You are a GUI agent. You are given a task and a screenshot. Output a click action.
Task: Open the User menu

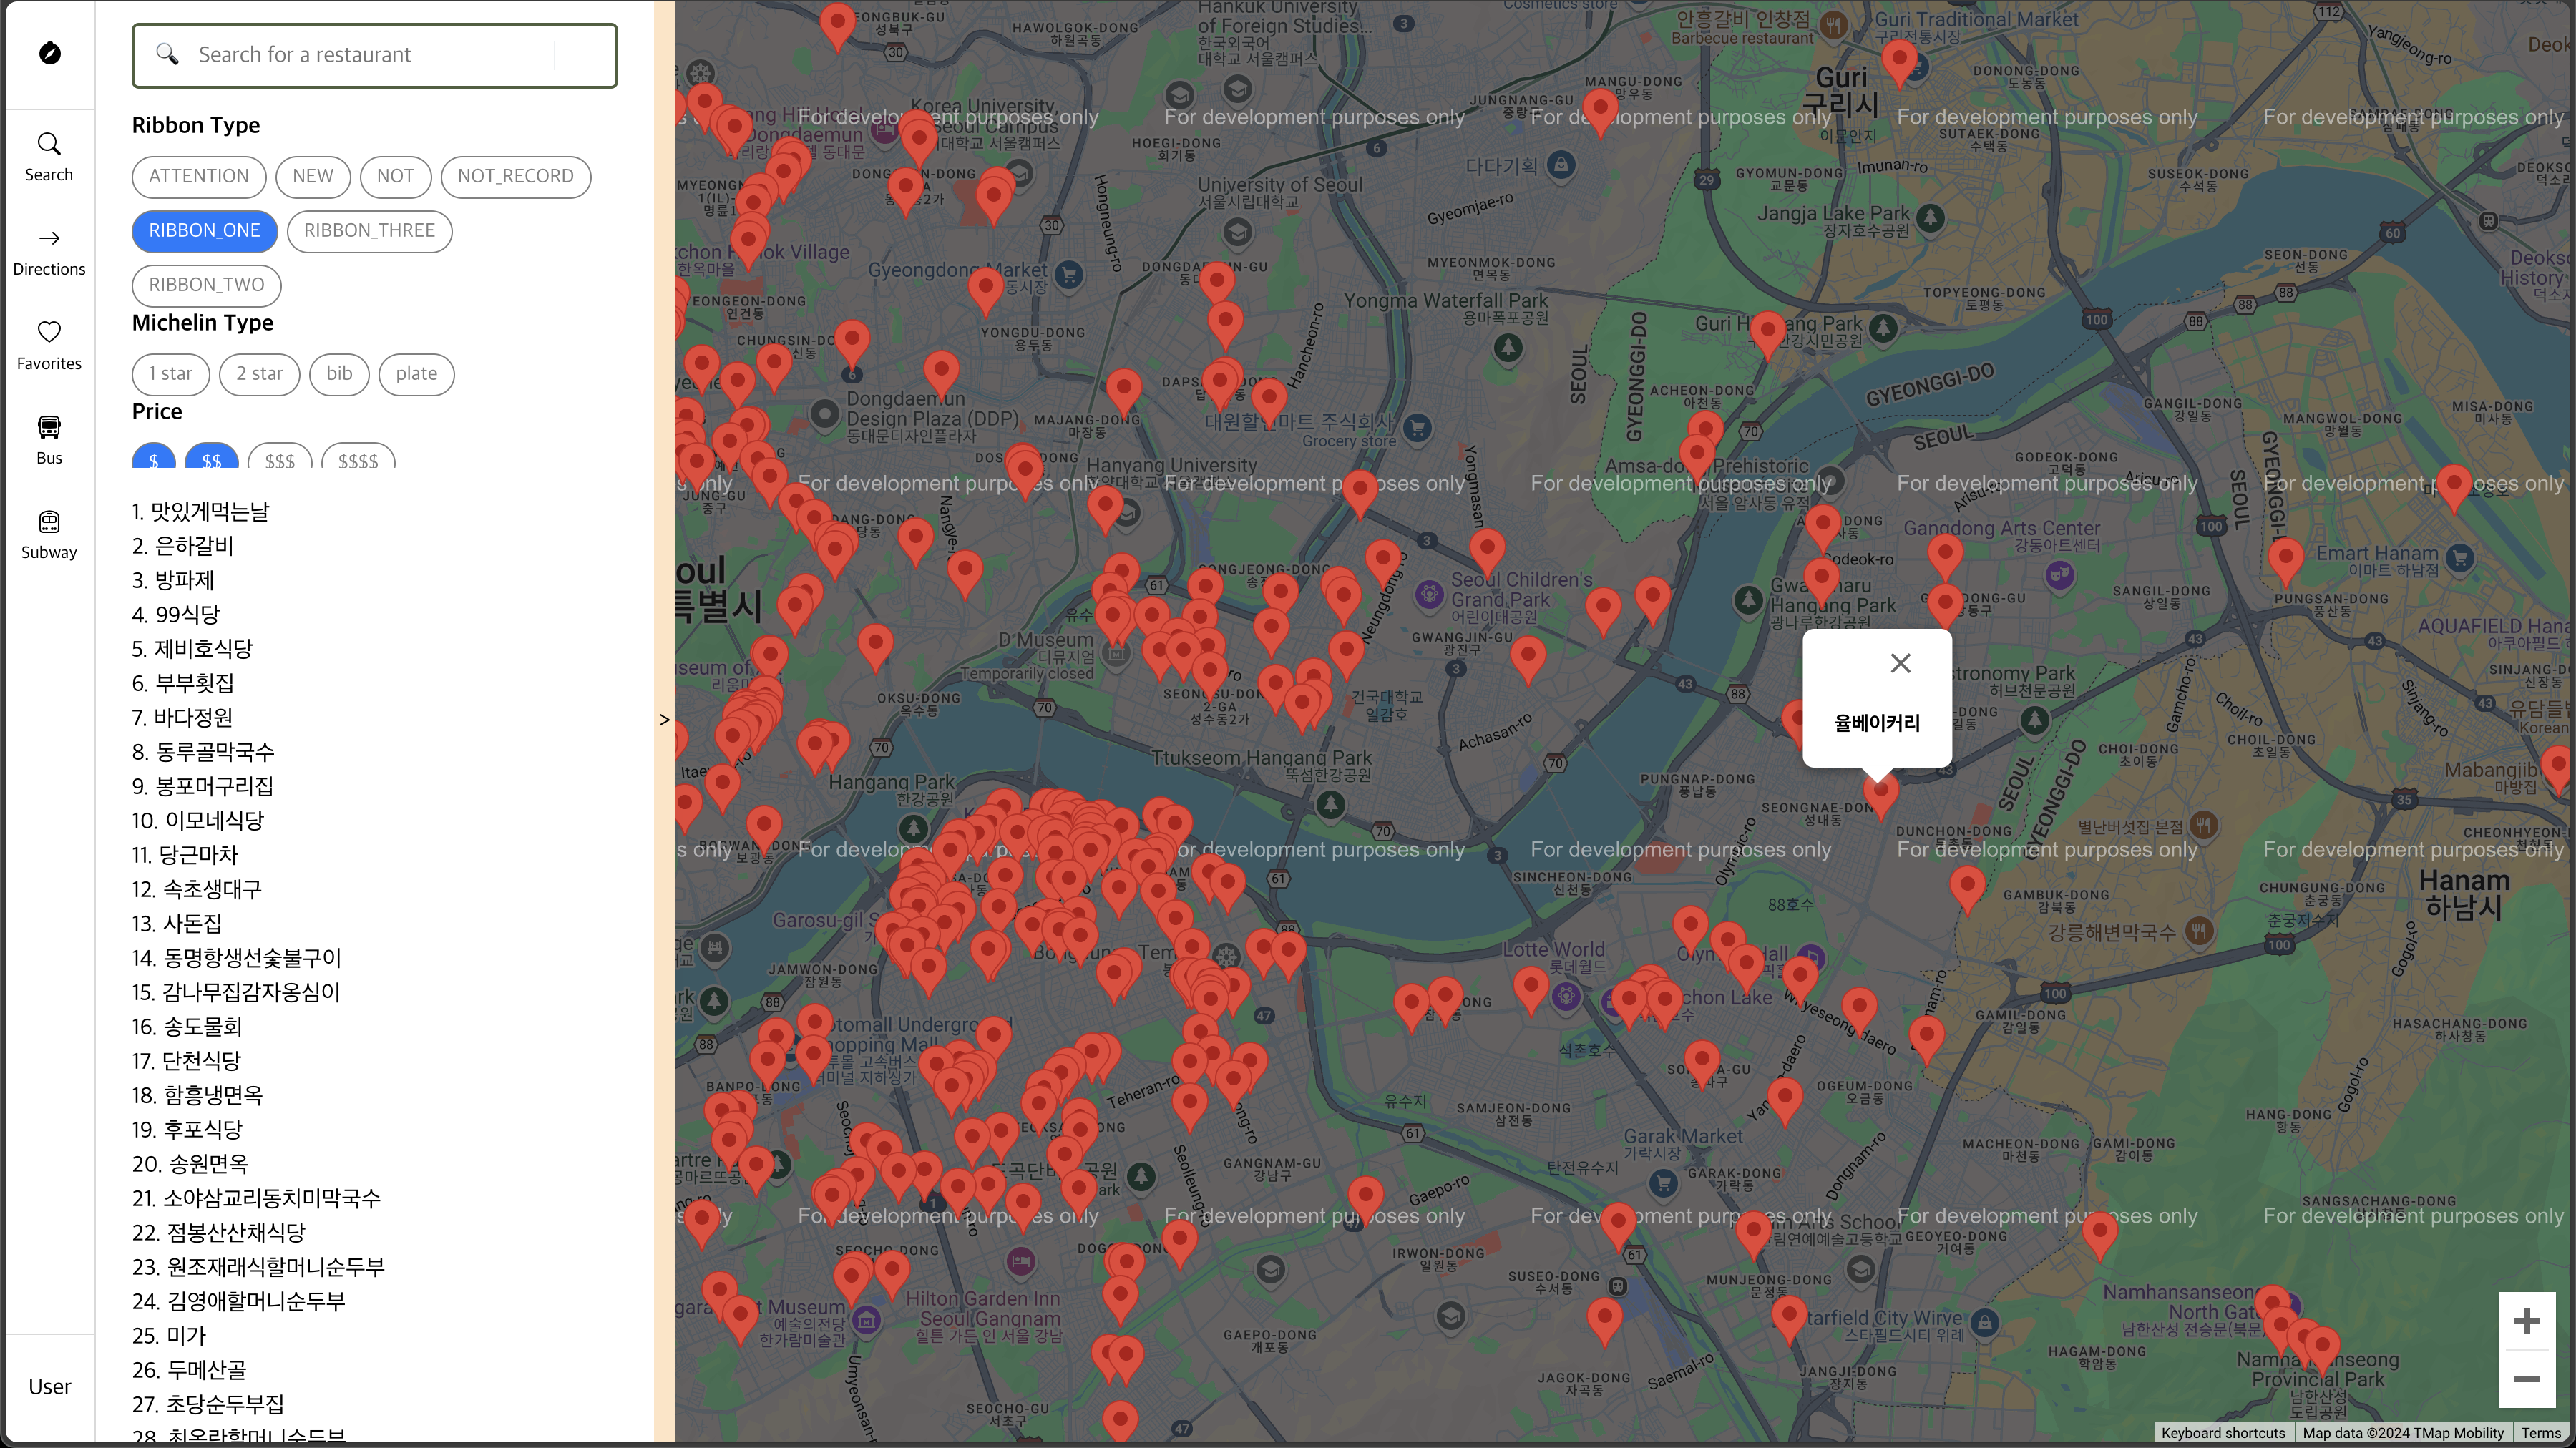(50, 1386)
